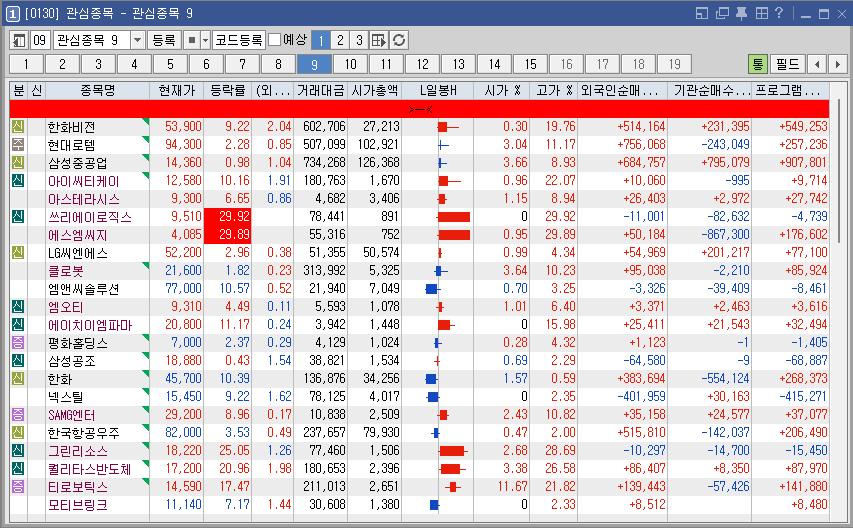Viewport: 853px width, 528px height.
Task: Click the group list panel icon left of 09
Action: click(19, 40)
